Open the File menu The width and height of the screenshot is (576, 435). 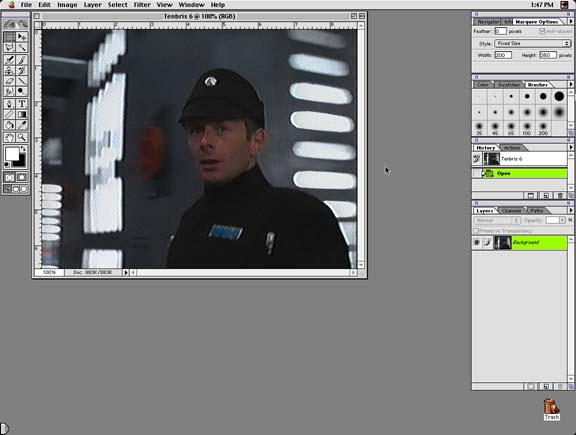coord(26,5)
